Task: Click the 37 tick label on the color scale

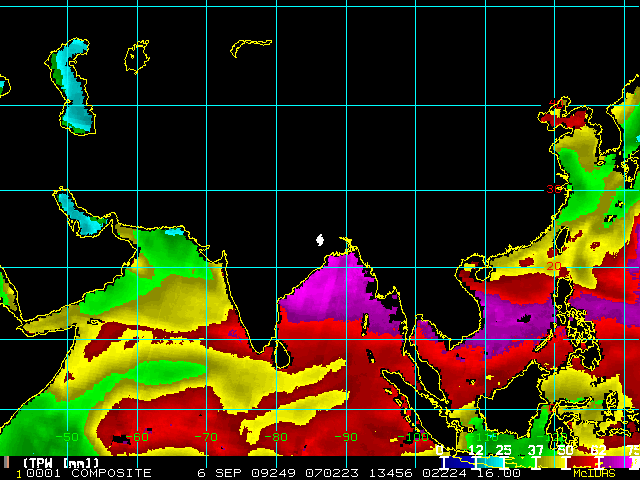Action: coord(536,450)
